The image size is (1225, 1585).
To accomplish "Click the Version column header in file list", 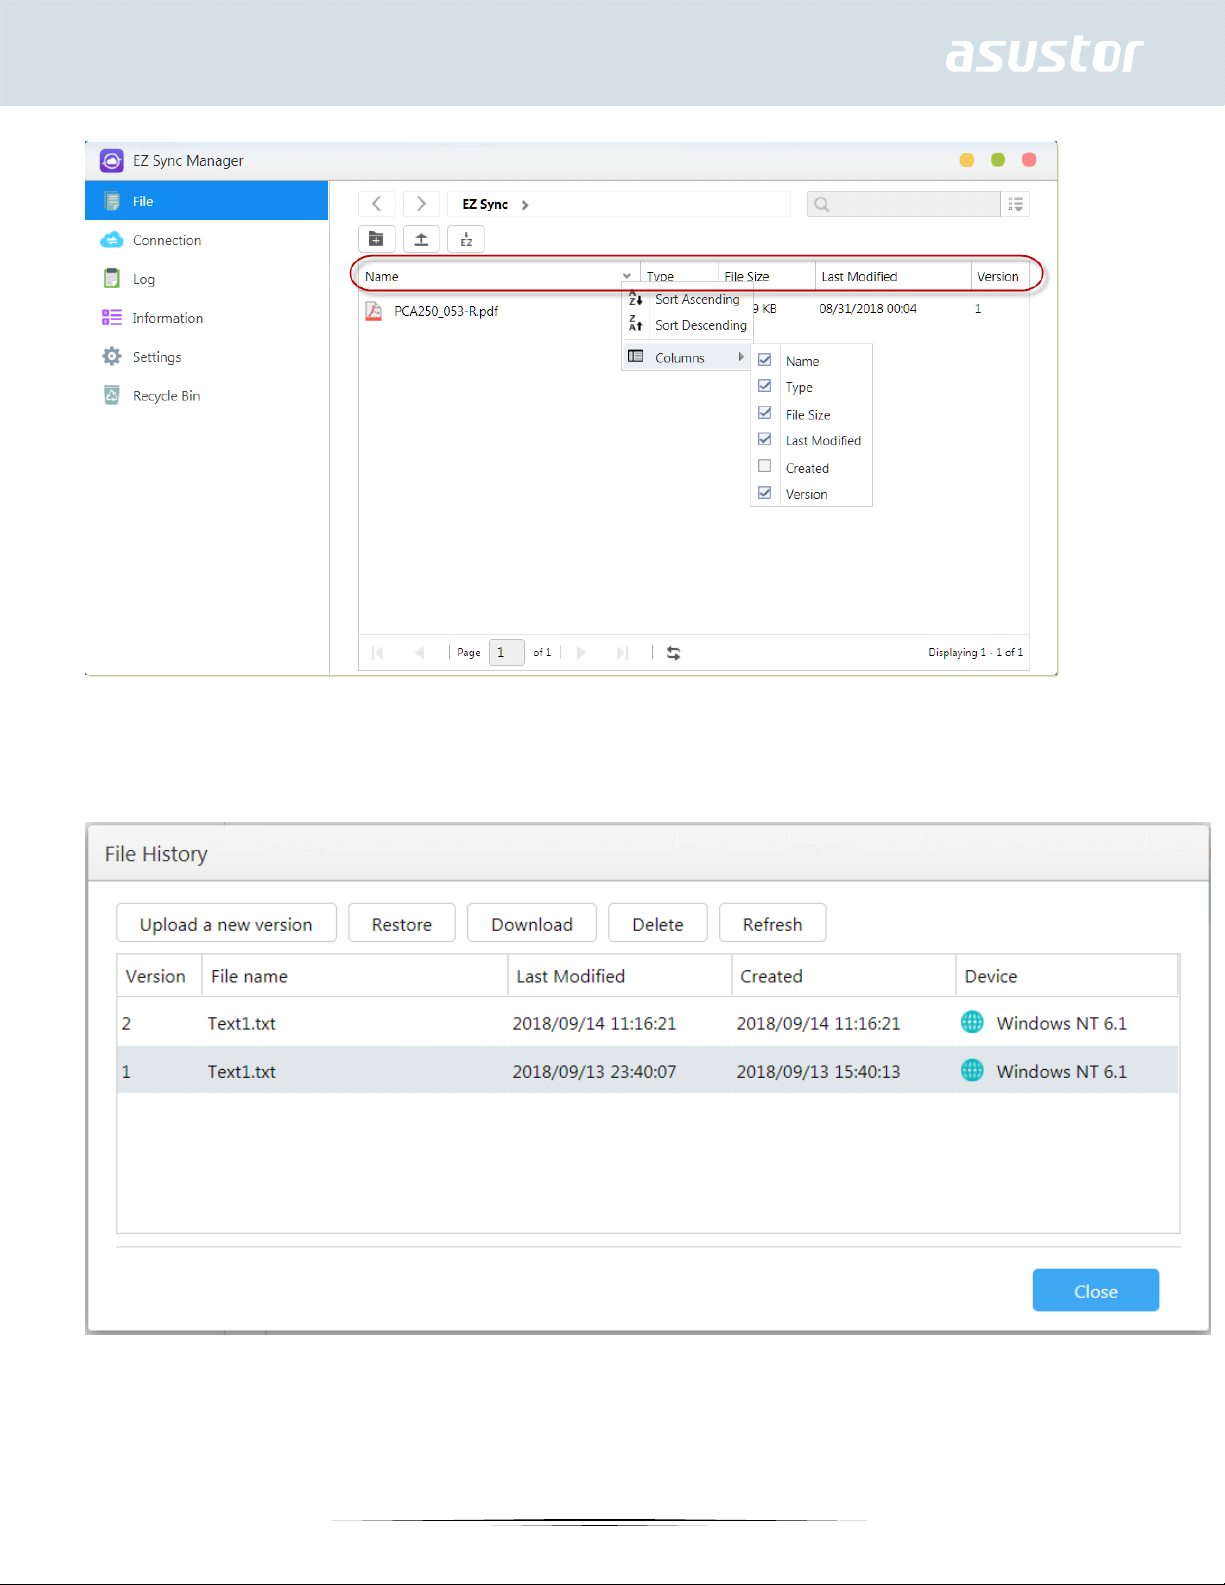I will [x=1001, y=276].
